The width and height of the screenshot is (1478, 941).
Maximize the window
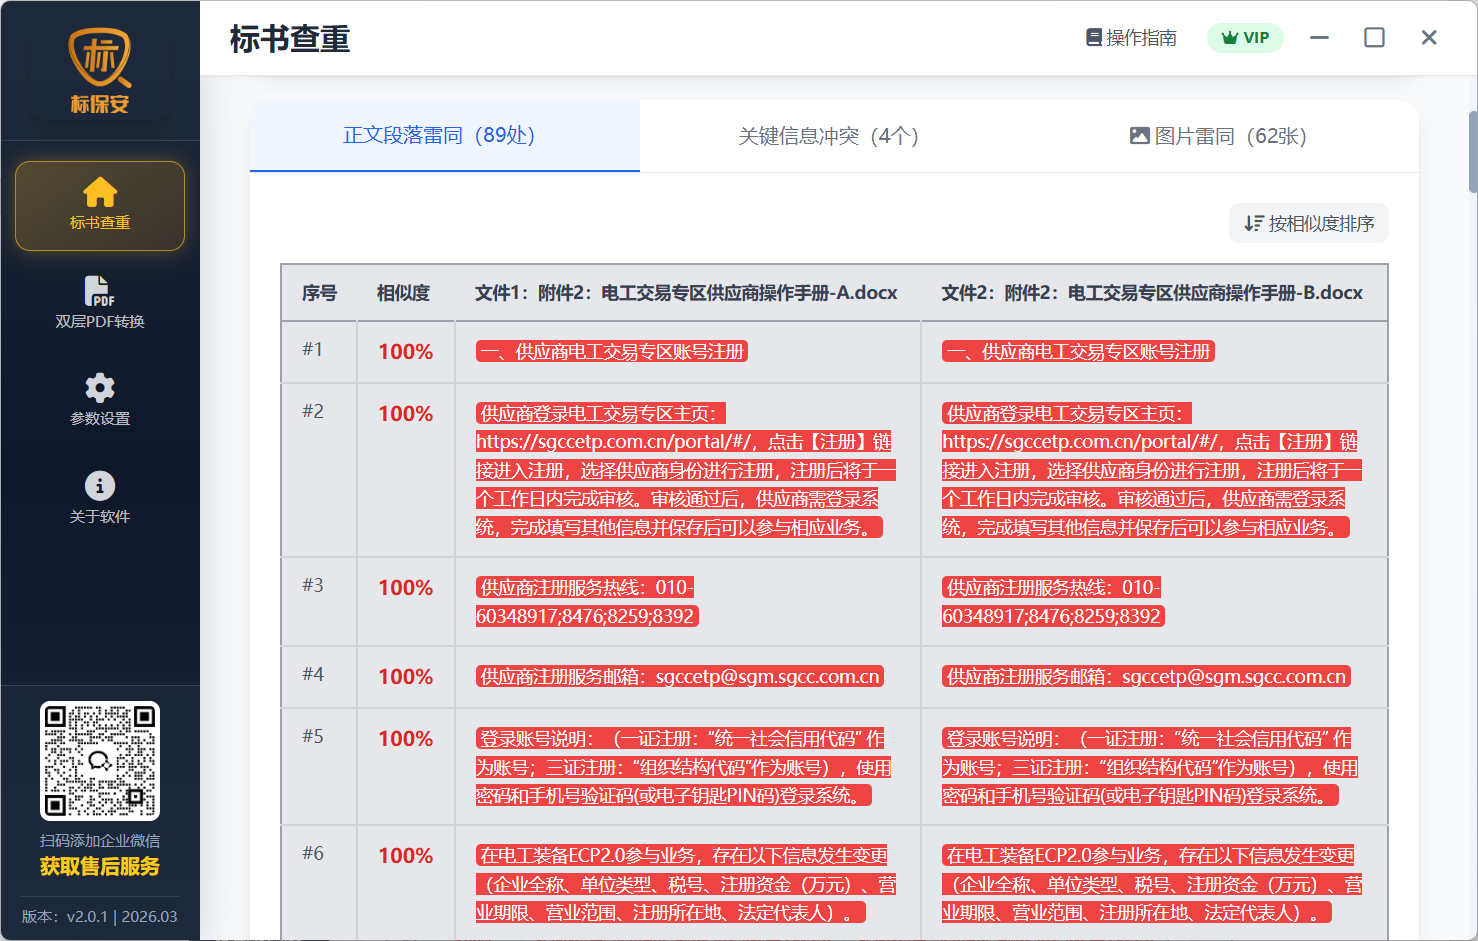[x=1375, y=38]
